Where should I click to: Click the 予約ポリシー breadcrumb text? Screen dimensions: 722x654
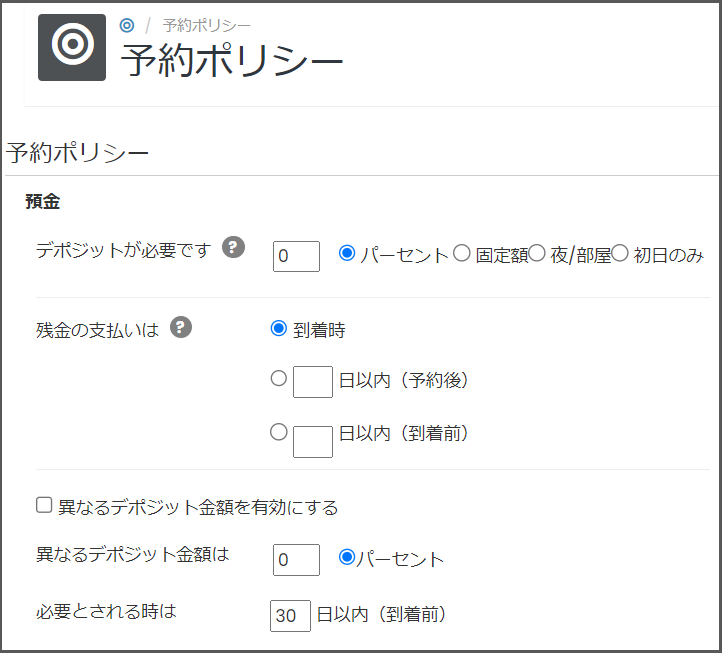[206, 25]
